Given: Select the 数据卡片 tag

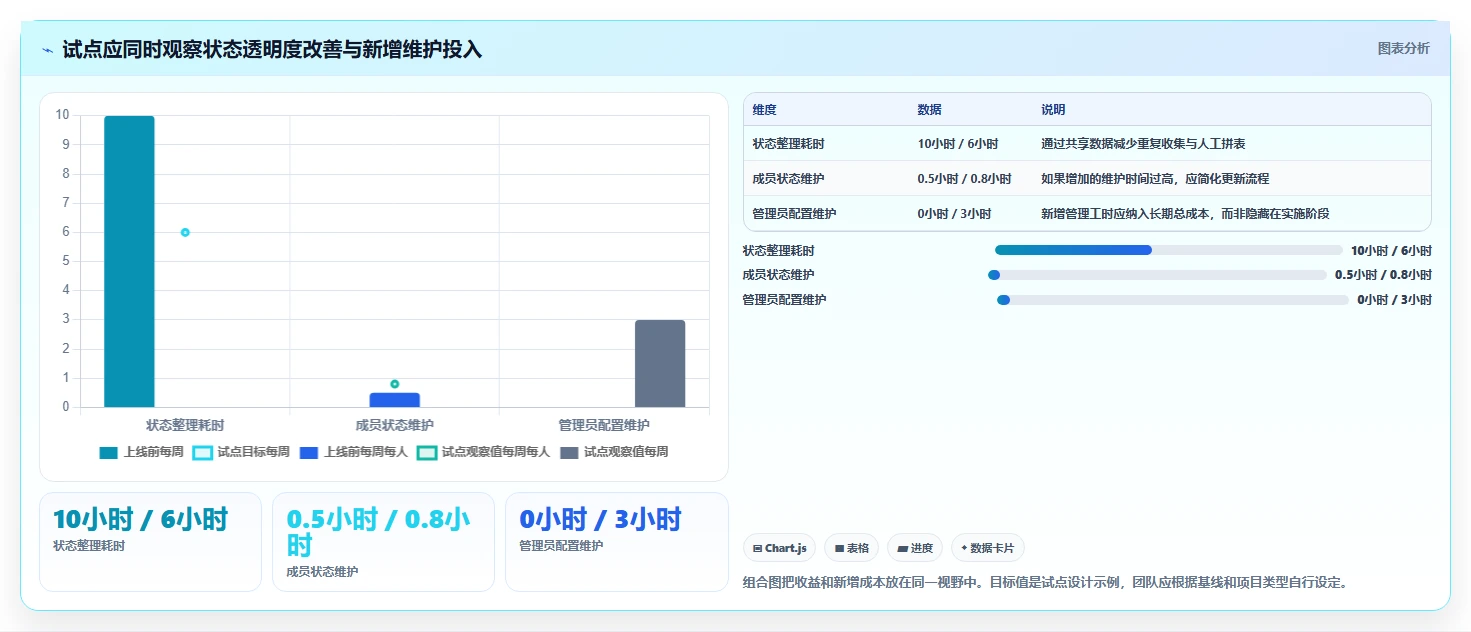Looking at the screenshot, I should (x=988, y=548).
